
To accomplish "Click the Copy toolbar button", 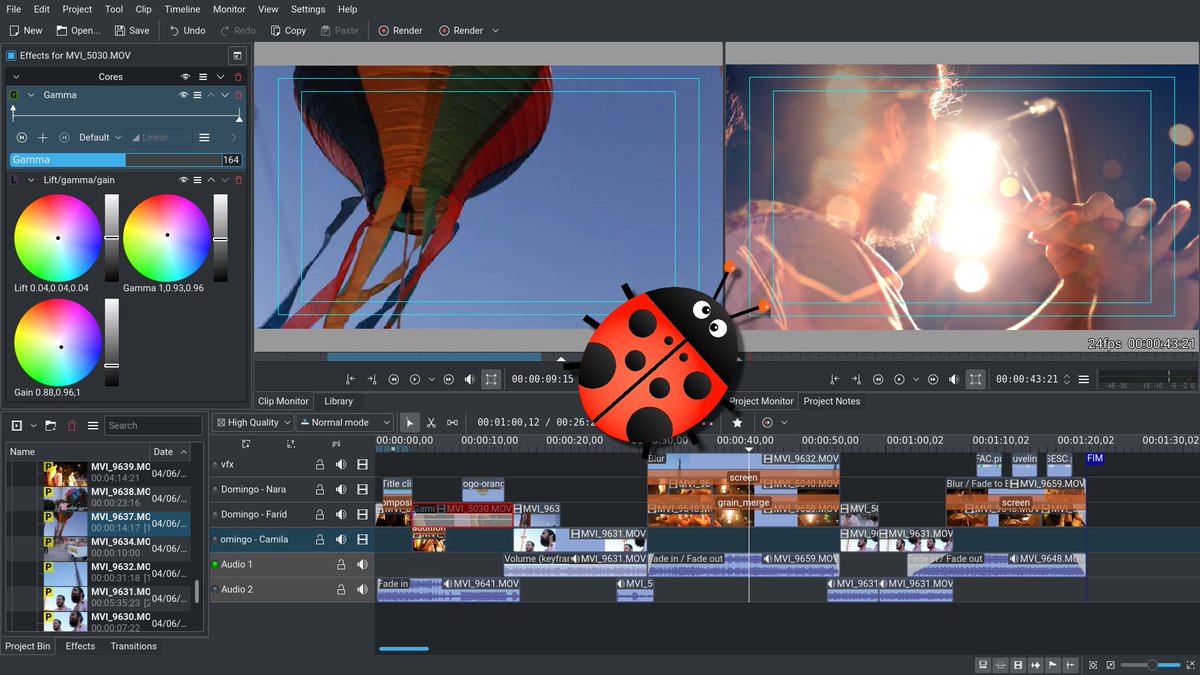I will tap(288, 30).
